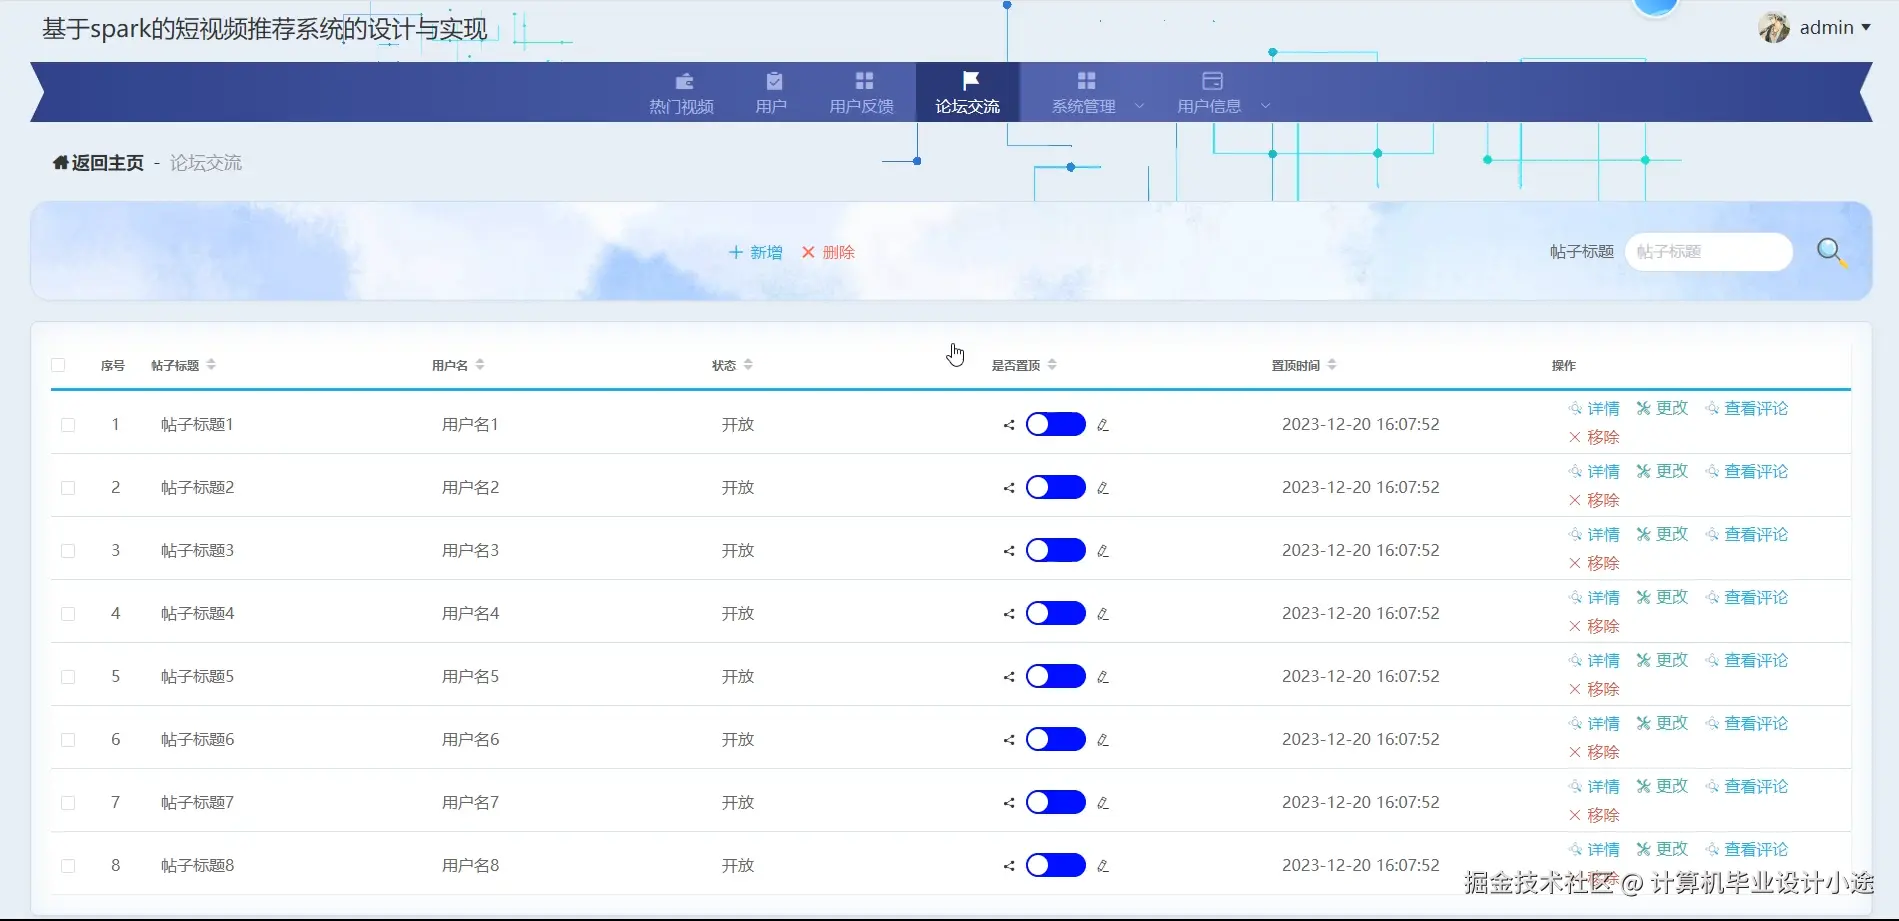
Task: Open 查看评论 for 帖子标题5
Action: [1746, 660]
